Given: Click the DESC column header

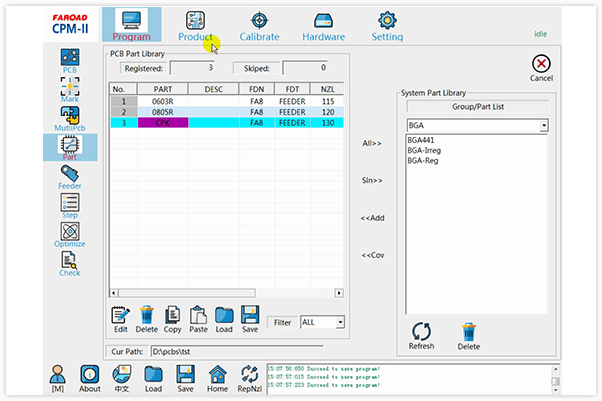Looking at the screenshot, I should point(213,89).
